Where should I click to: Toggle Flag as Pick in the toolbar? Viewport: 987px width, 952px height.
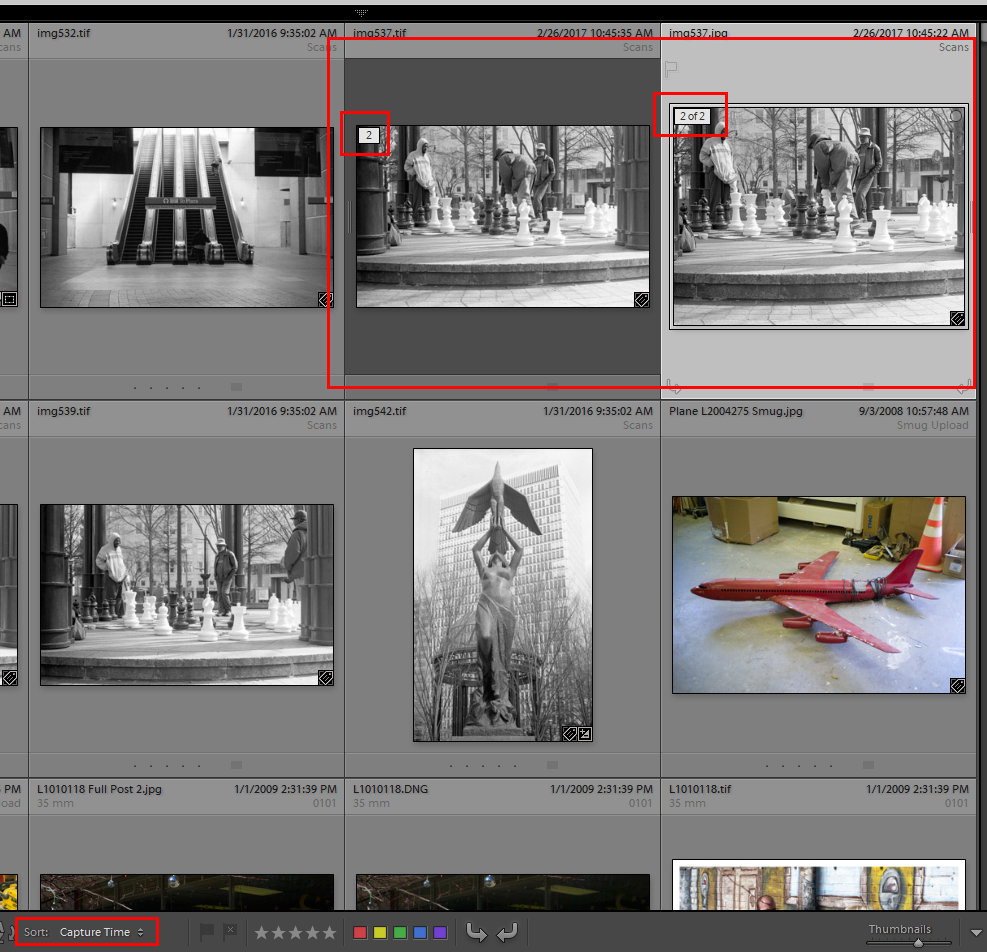click(x=206, y=931)
